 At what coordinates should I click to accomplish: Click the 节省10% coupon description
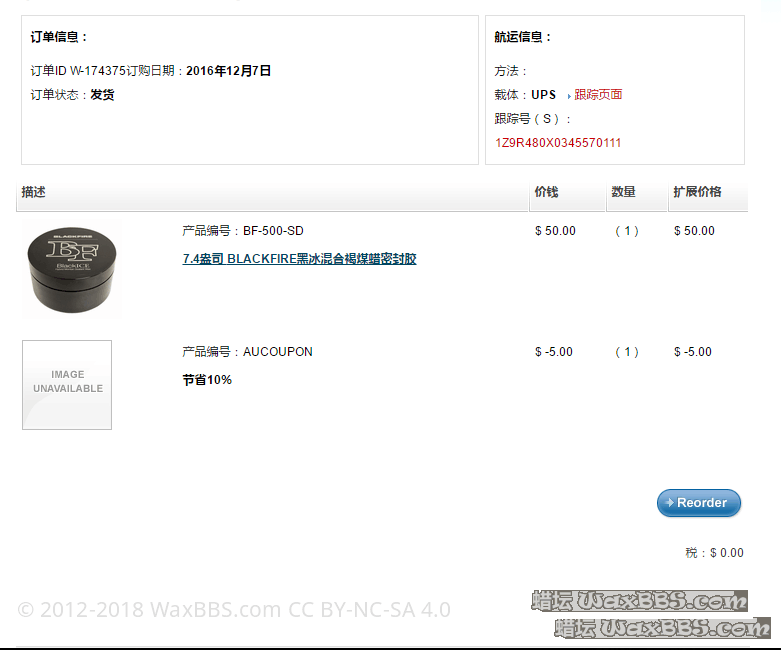click(x=207, y=380)
